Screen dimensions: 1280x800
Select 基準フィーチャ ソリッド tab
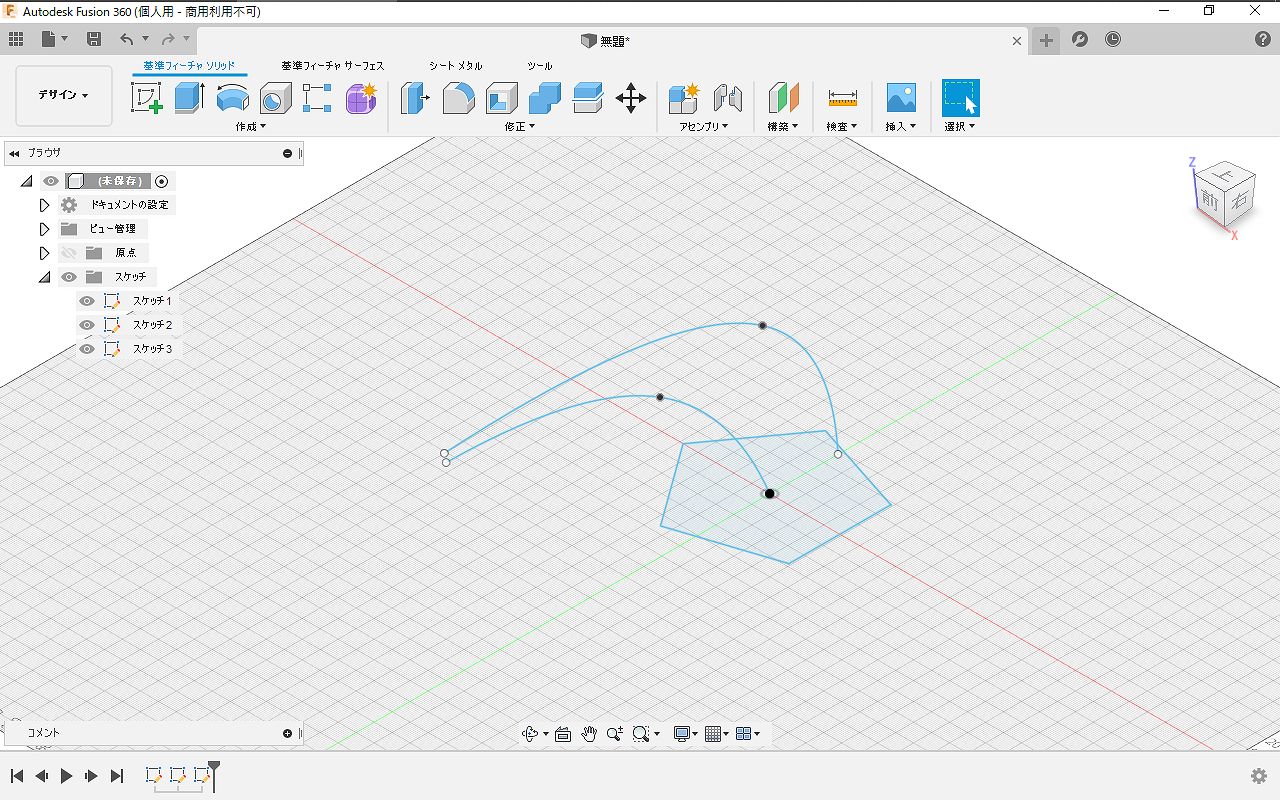tap(189, 66)
